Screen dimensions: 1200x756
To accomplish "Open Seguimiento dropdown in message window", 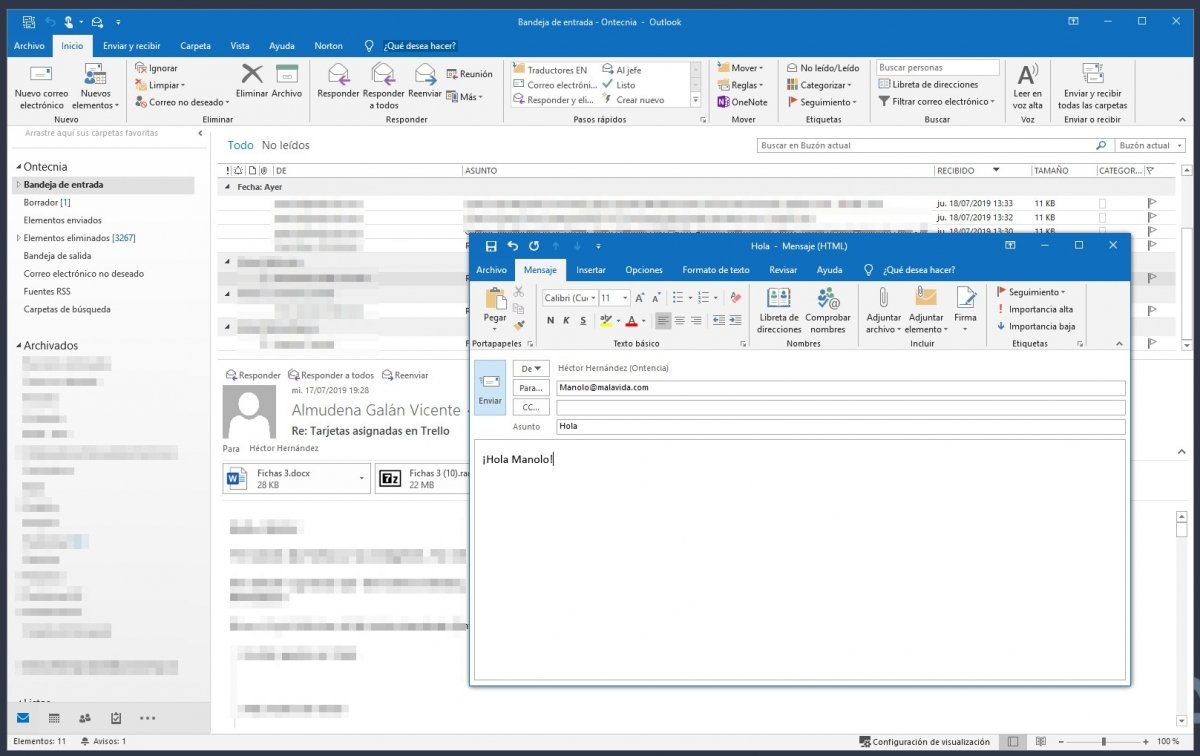I will (x=1031, y=292).
